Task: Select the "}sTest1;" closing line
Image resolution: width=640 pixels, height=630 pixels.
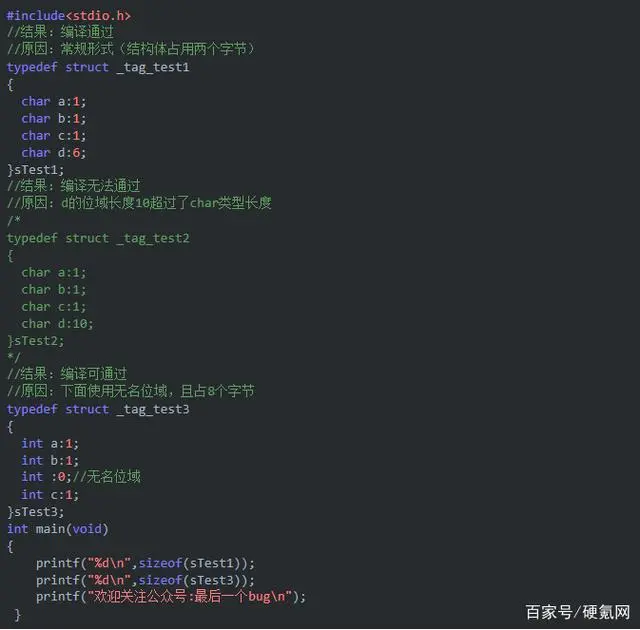Action: click(35, 169)
